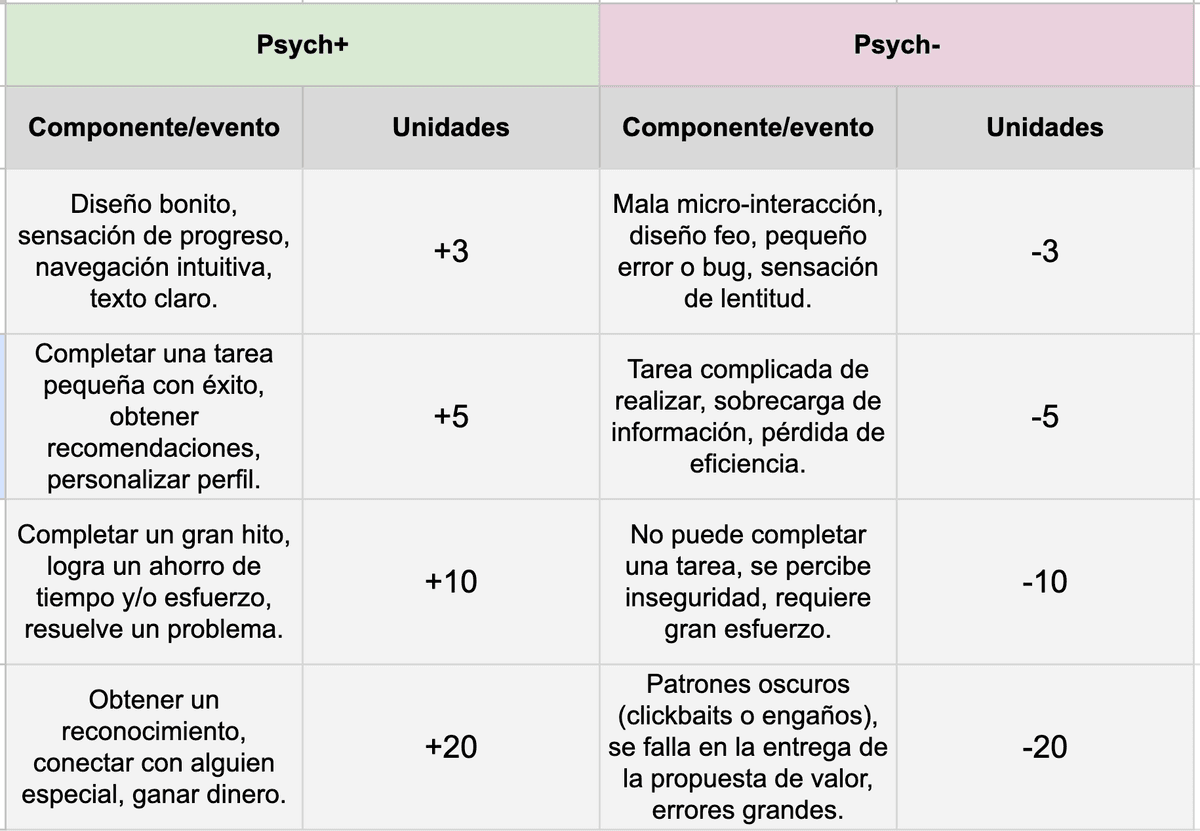Select the green Psych+ header cell
Viewport: 1200px width, 831px height.
tap(302, 45)
